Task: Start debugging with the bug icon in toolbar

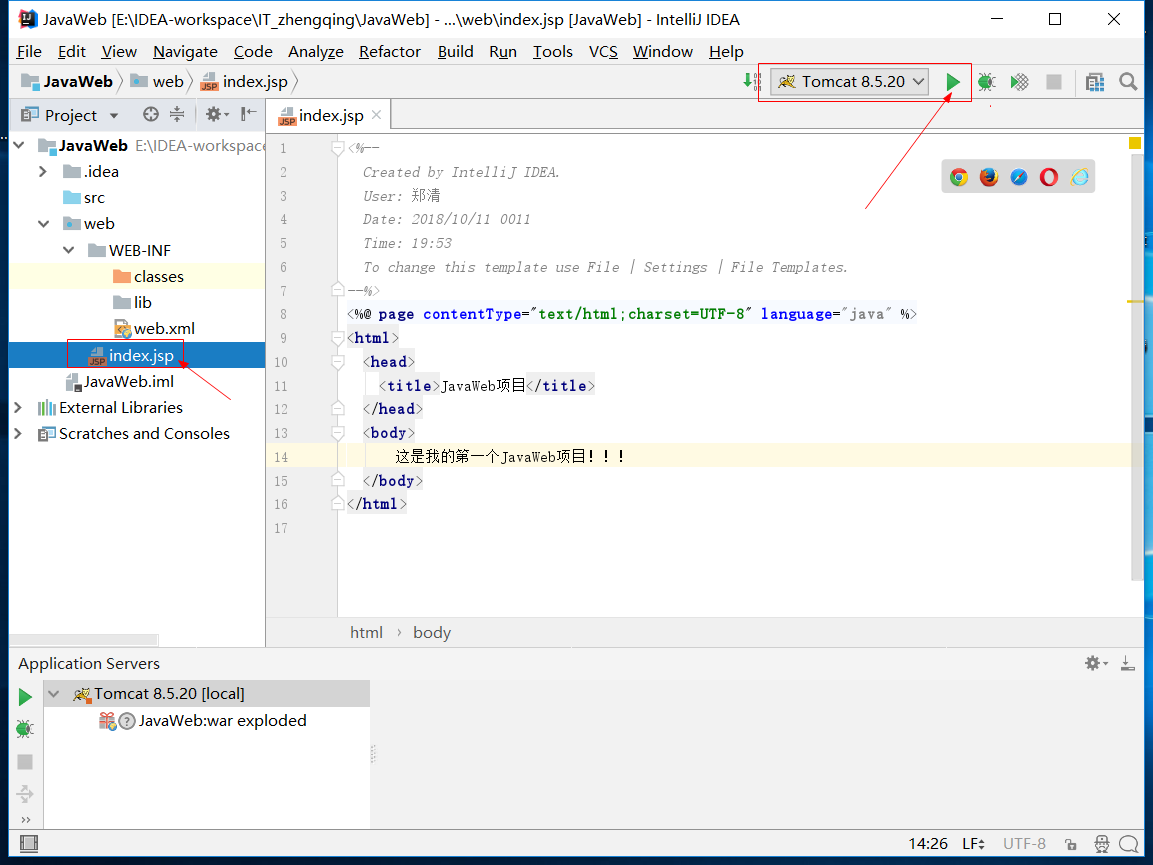Action: (x=986, y=82)
